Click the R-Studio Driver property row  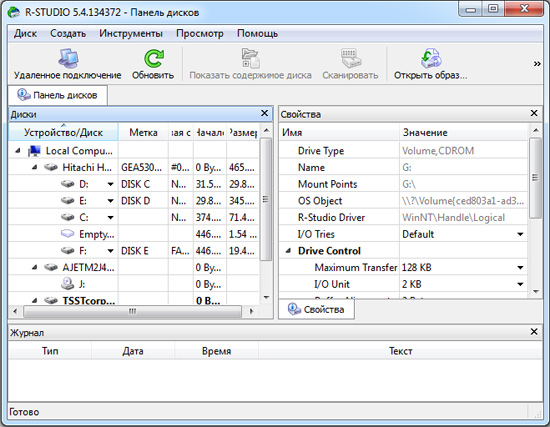pos(403,218)
